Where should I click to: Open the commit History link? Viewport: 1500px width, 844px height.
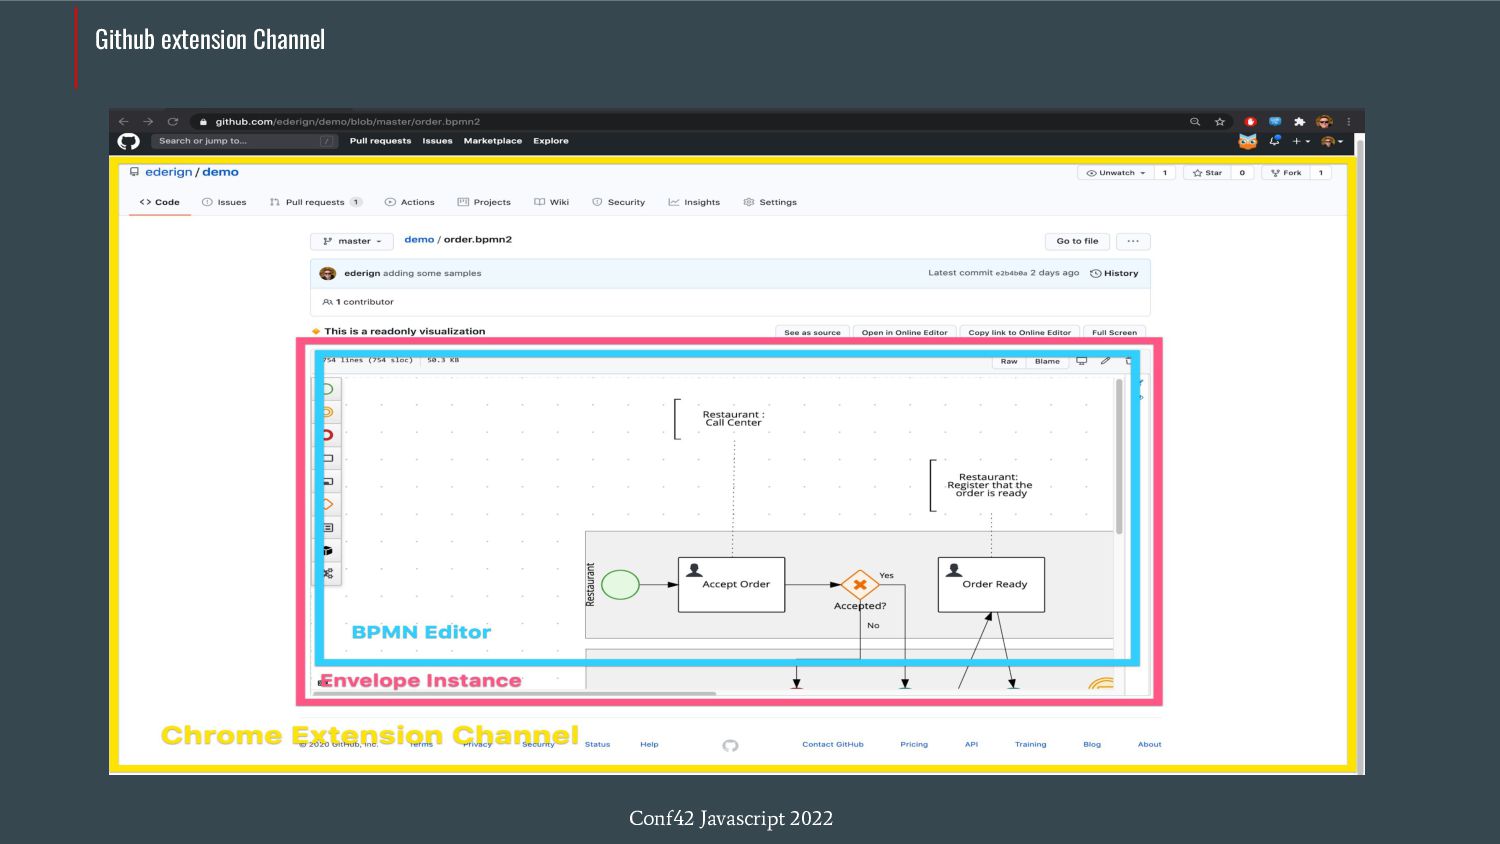point(1114,273)
